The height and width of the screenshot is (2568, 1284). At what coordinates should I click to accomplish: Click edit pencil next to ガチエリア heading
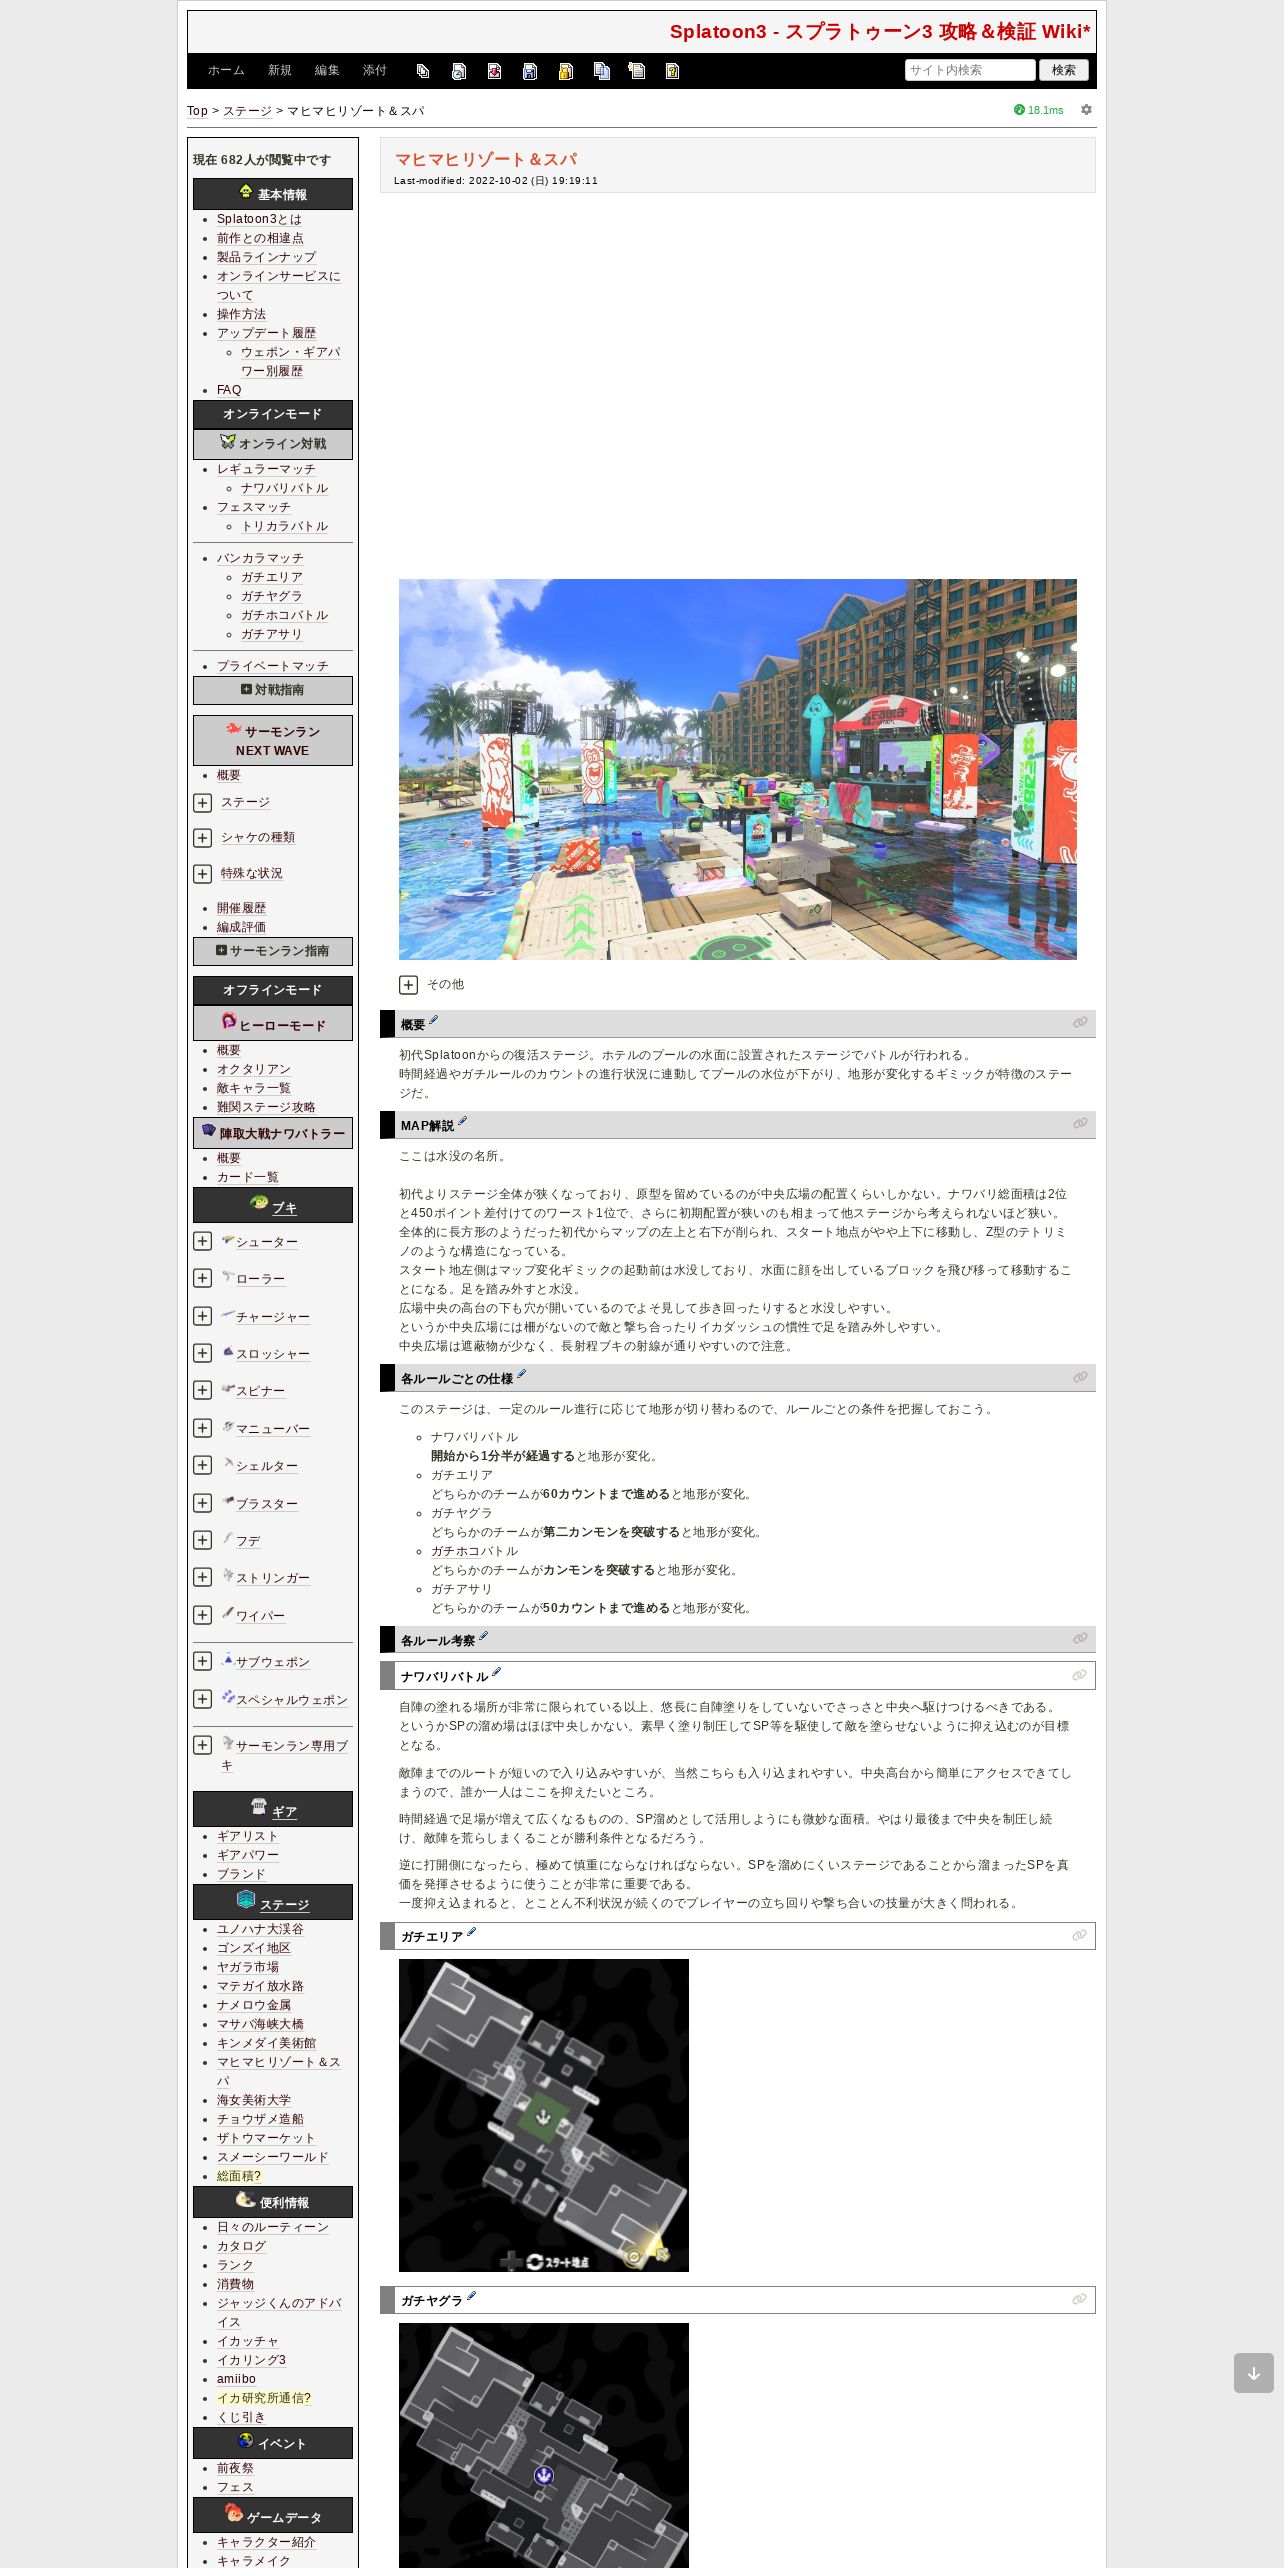(471, 1932)
